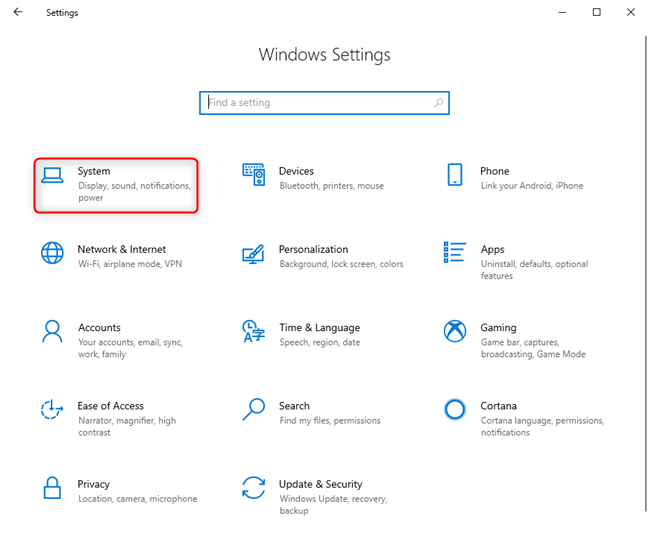Click the Gaming Xbox icon
The height and width of the screenshot is (533, 648).
[x=455, y=331]
